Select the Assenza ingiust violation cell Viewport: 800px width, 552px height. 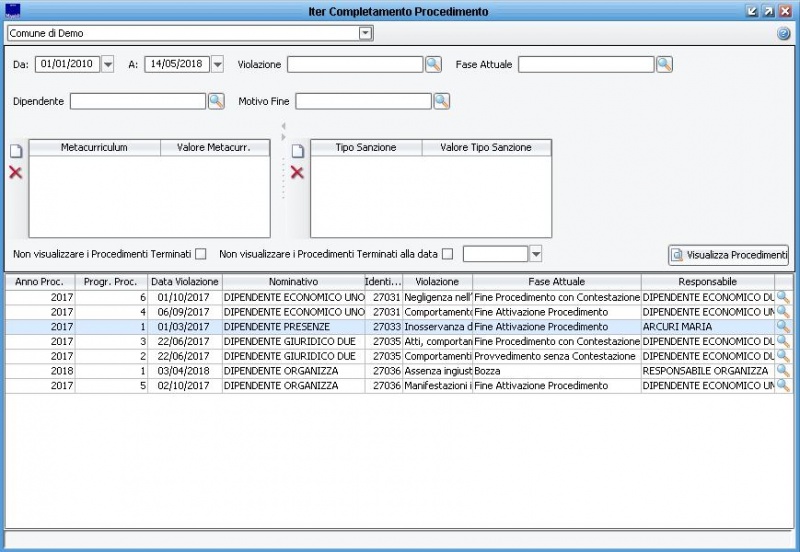tap(438, 371)
